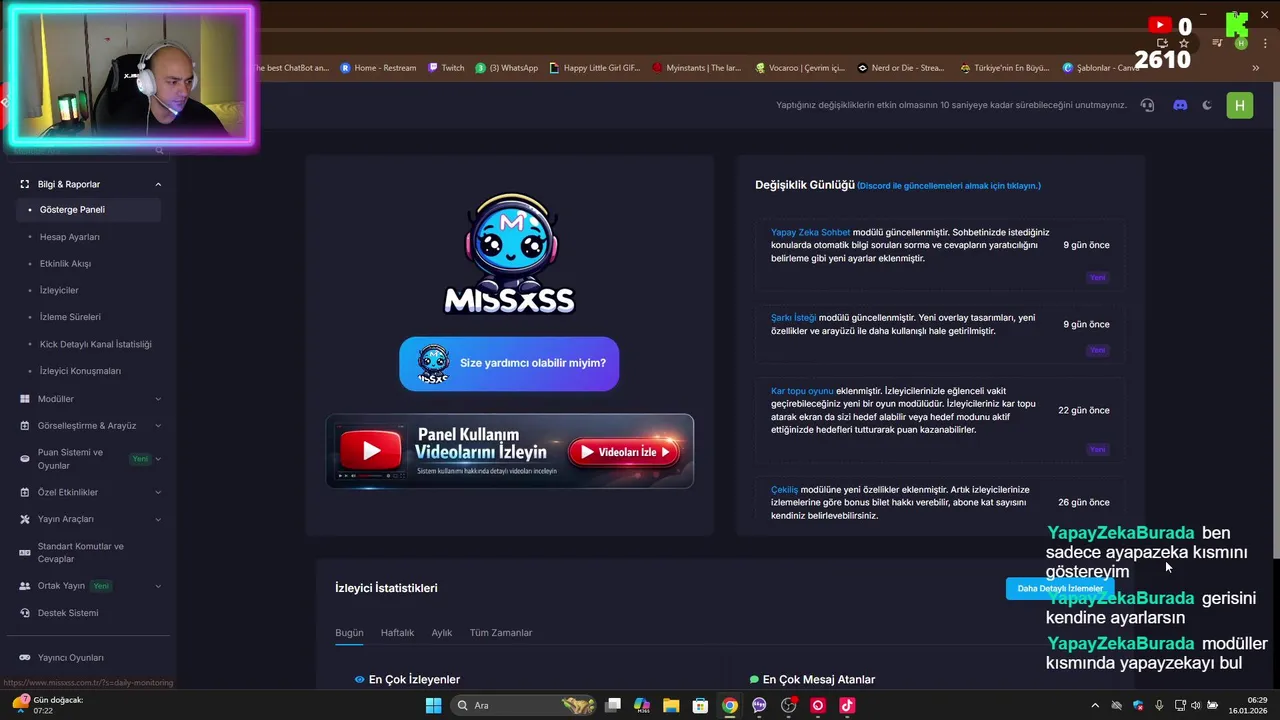Image resolution: width=1280 pixels, height=720 pixels.
Task: Toggle dark mode moon icon
Action: pyautogui.click(x=1207, y=105)
